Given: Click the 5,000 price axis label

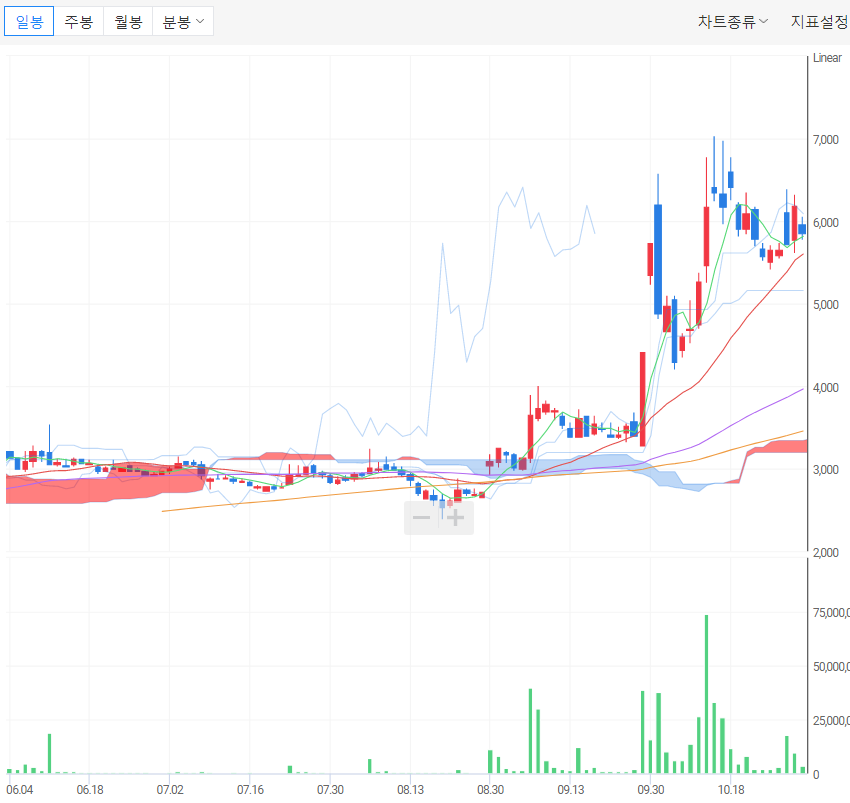Looking at the screenshot, I should click(826, 305).
